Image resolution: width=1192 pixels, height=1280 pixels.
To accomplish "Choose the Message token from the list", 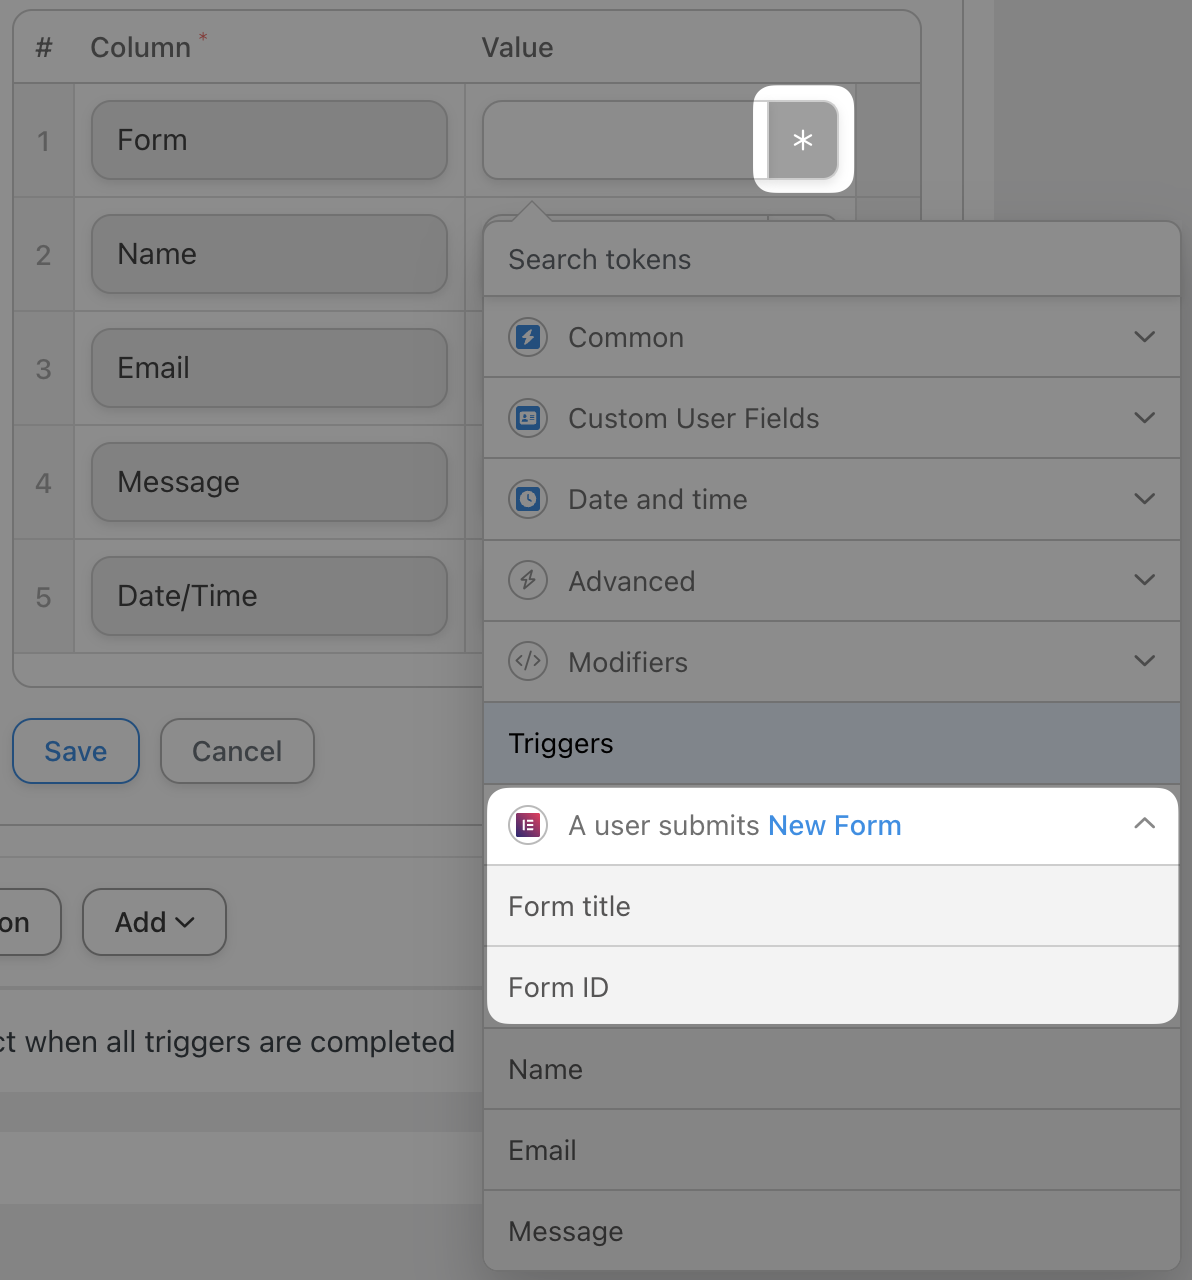I will tap(832, 1231).
